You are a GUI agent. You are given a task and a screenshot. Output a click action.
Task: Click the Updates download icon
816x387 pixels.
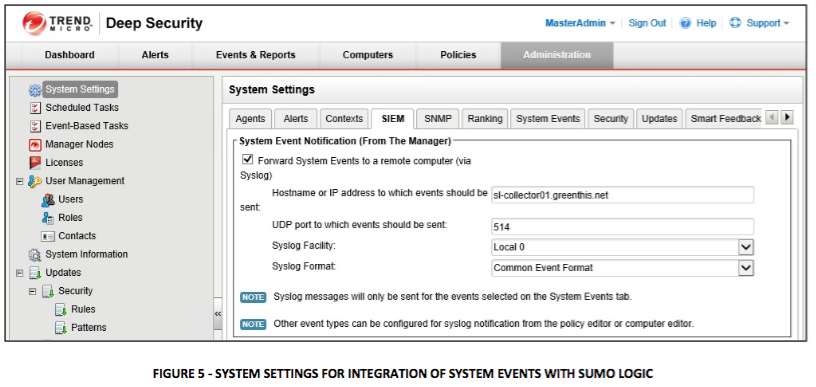click(35, 273)
